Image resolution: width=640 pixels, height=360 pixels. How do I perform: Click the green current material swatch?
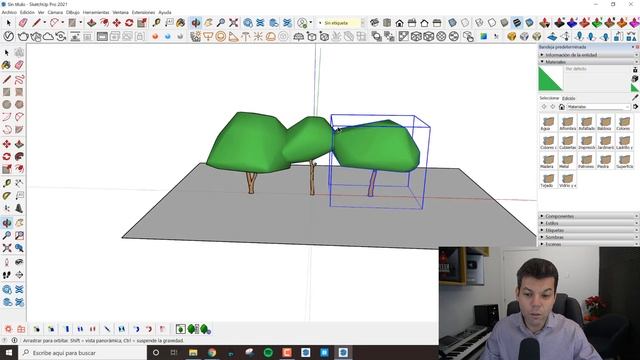[x=551, y=79]
